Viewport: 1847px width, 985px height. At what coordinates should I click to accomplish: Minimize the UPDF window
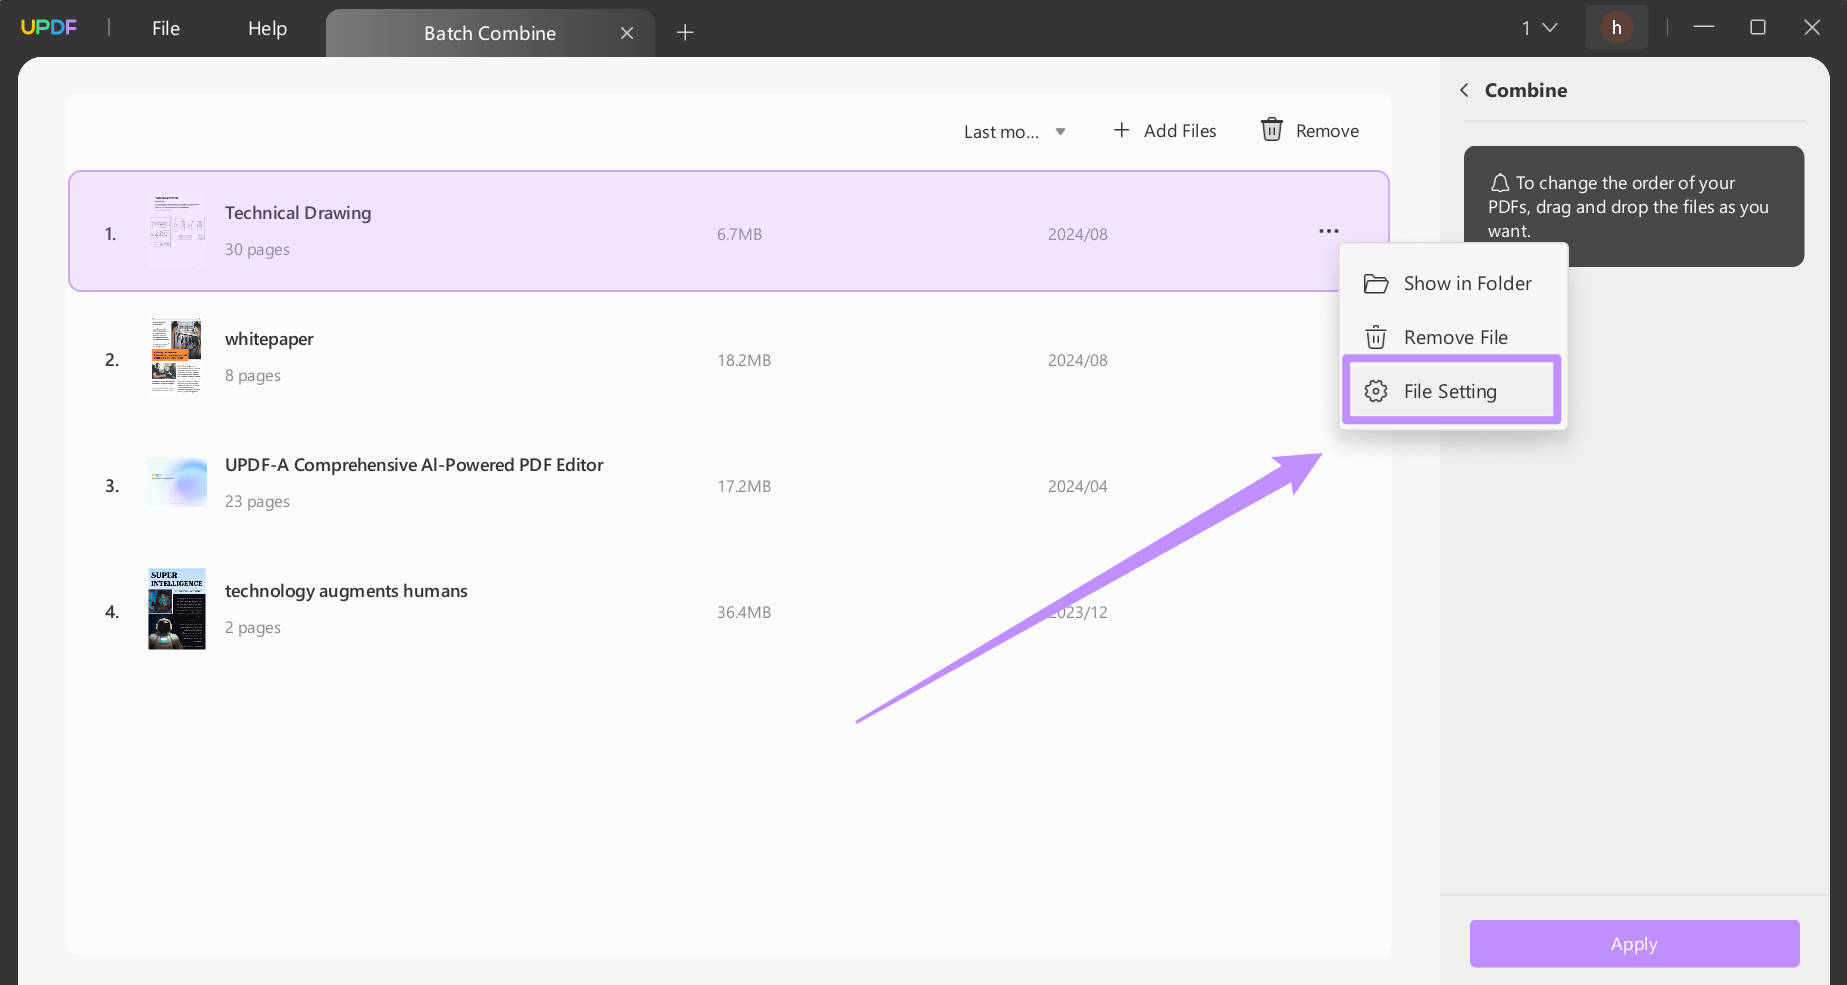(1704, 28)
